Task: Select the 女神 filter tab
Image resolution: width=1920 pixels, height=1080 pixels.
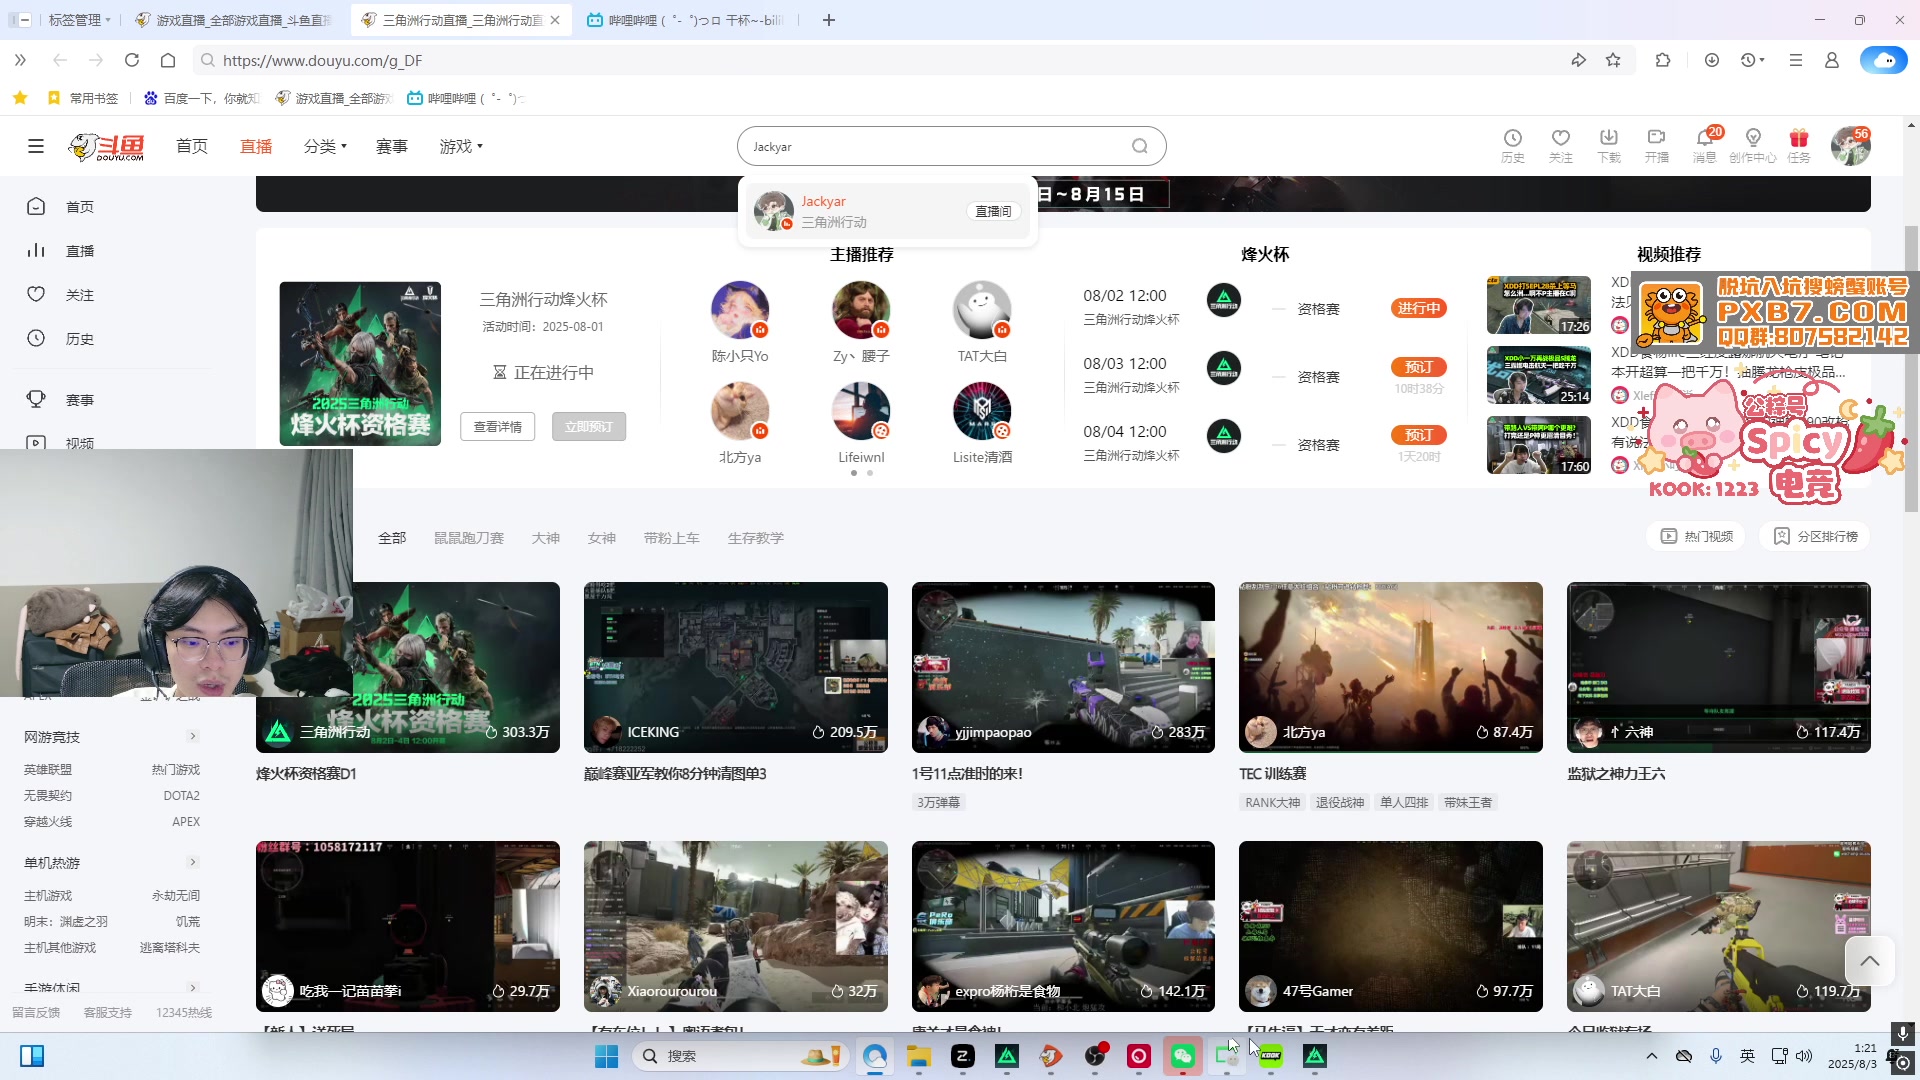Action: pyautogui.click(x=602, y=538)
